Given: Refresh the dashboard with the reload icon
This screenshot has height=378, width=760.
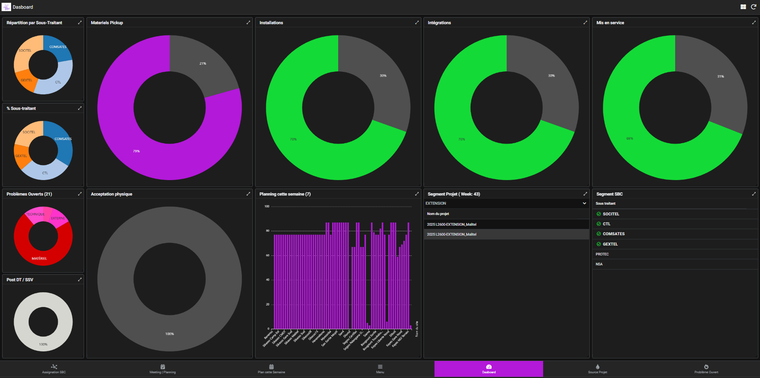Looking at the screenshot, I should [754, 7].
